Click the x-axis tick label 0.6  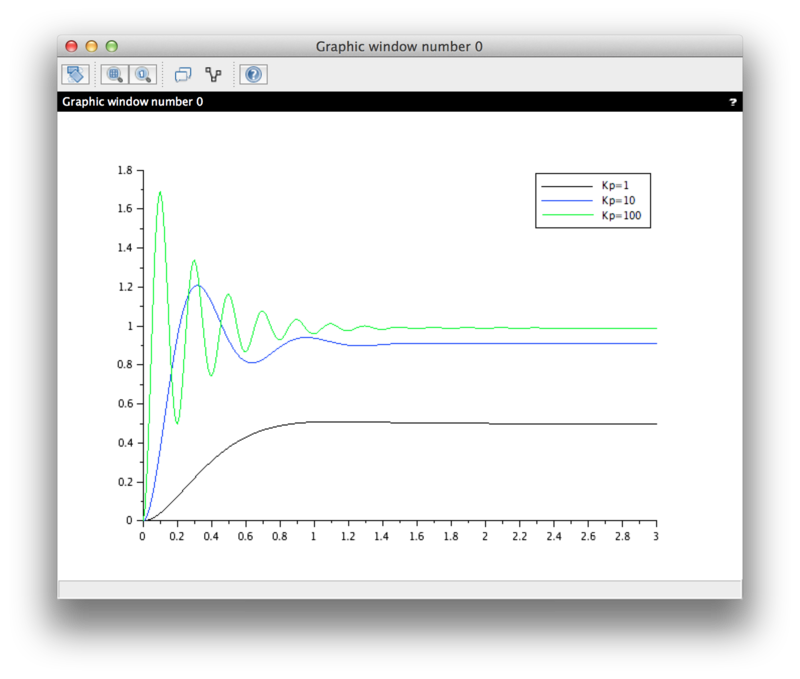pyautogui.click(x=245, y=537)
